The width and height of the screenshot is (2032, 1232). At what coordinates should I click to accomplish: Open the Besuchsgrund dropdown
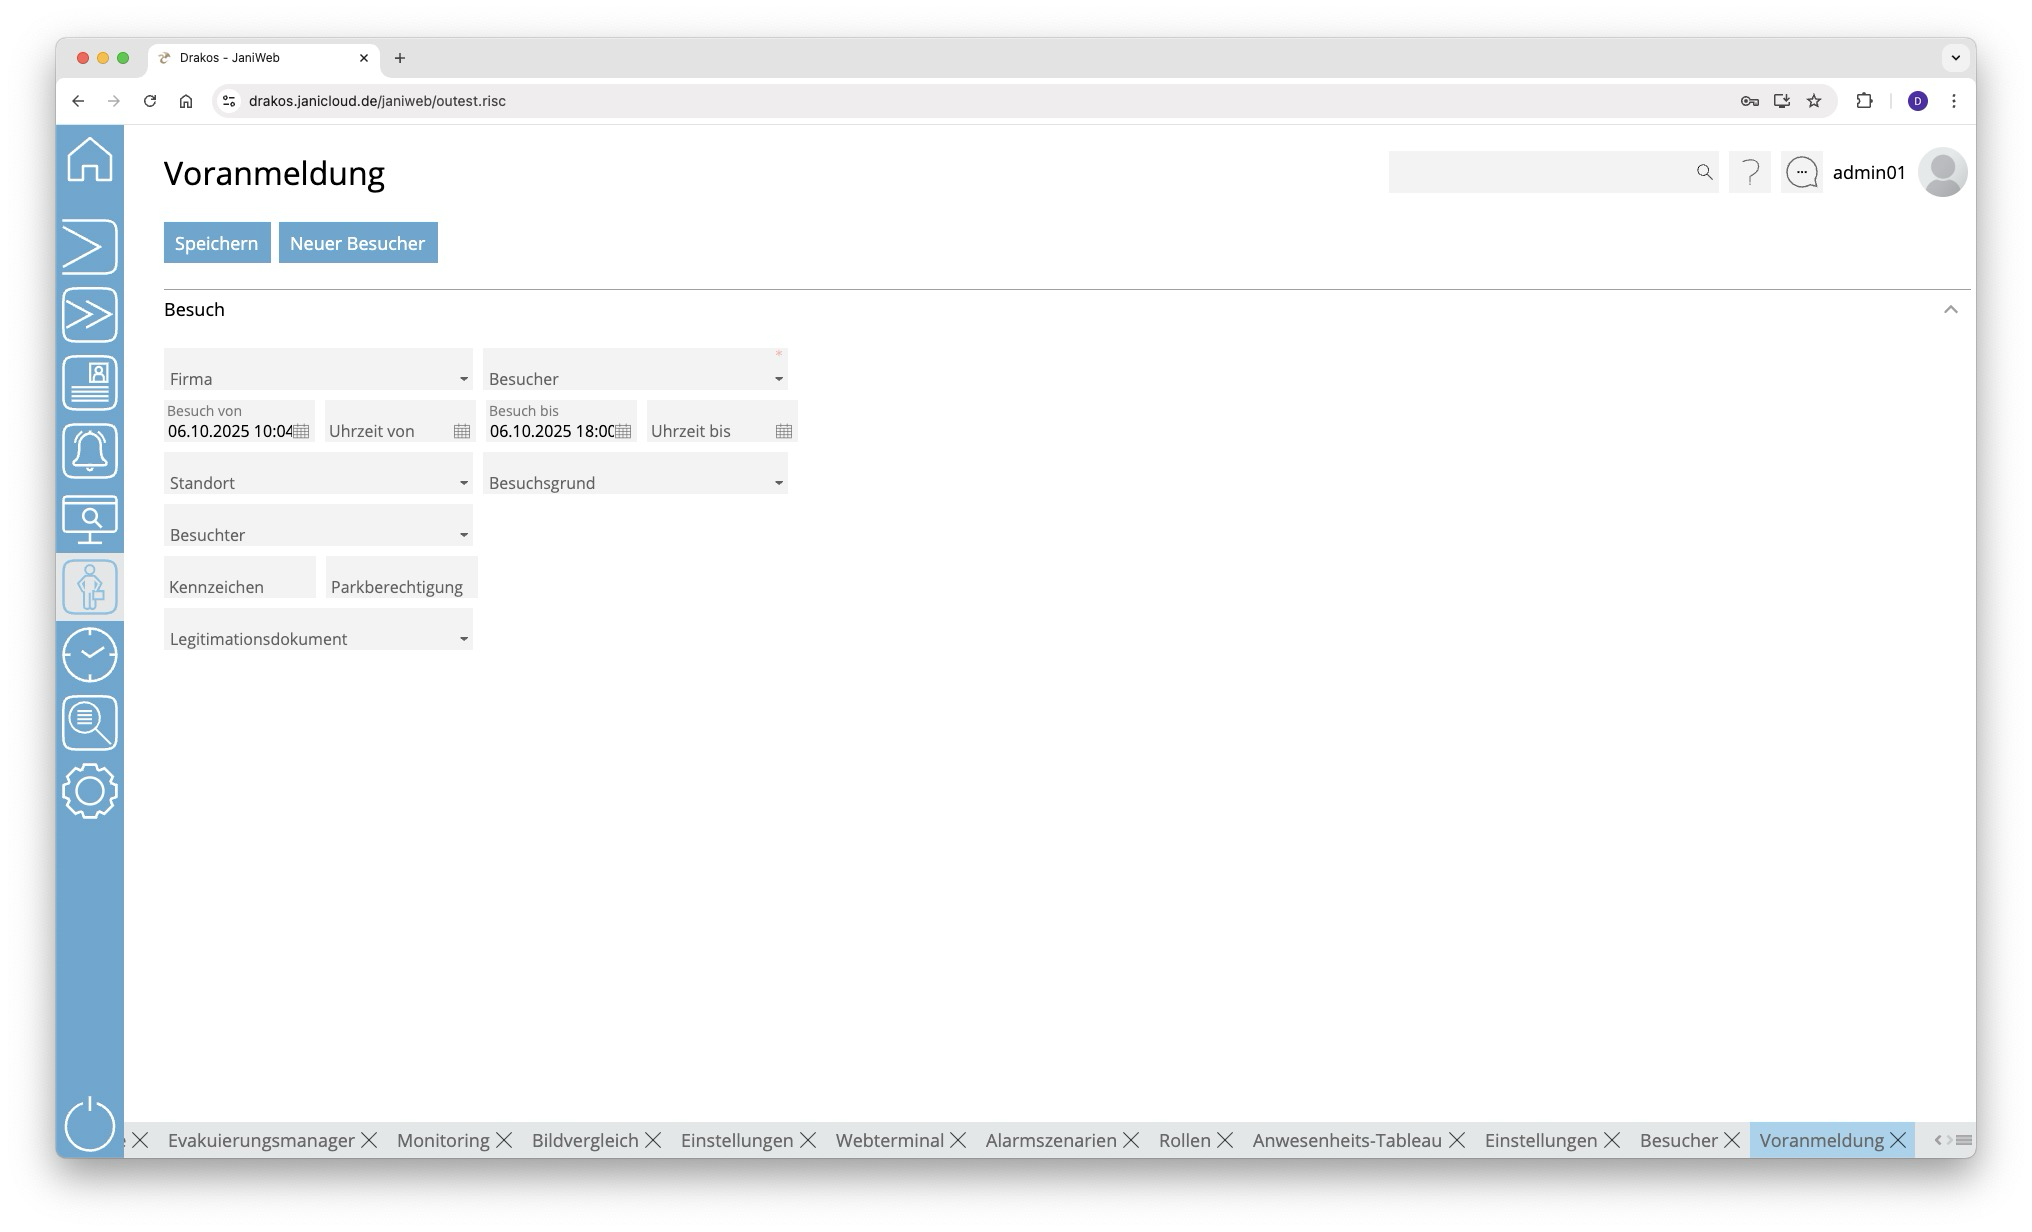pyautogui.click(x=778, y=483)
